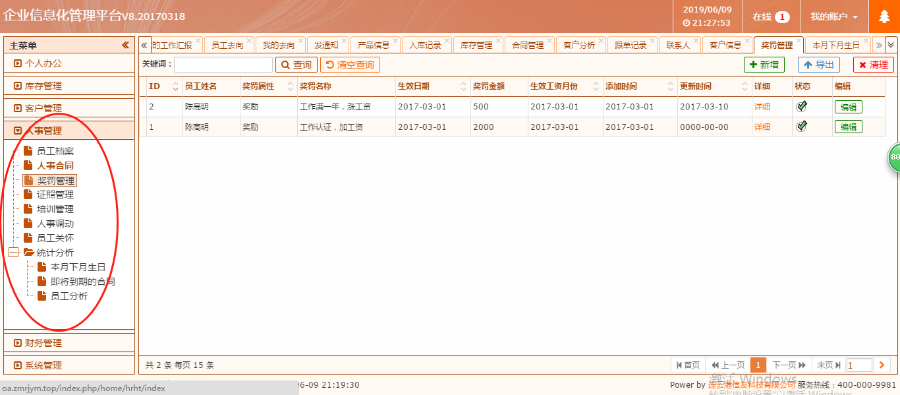Click the green round badge at right edge
Image resolution: width=900 pixels, height=395 pixels.
[894, 157]
